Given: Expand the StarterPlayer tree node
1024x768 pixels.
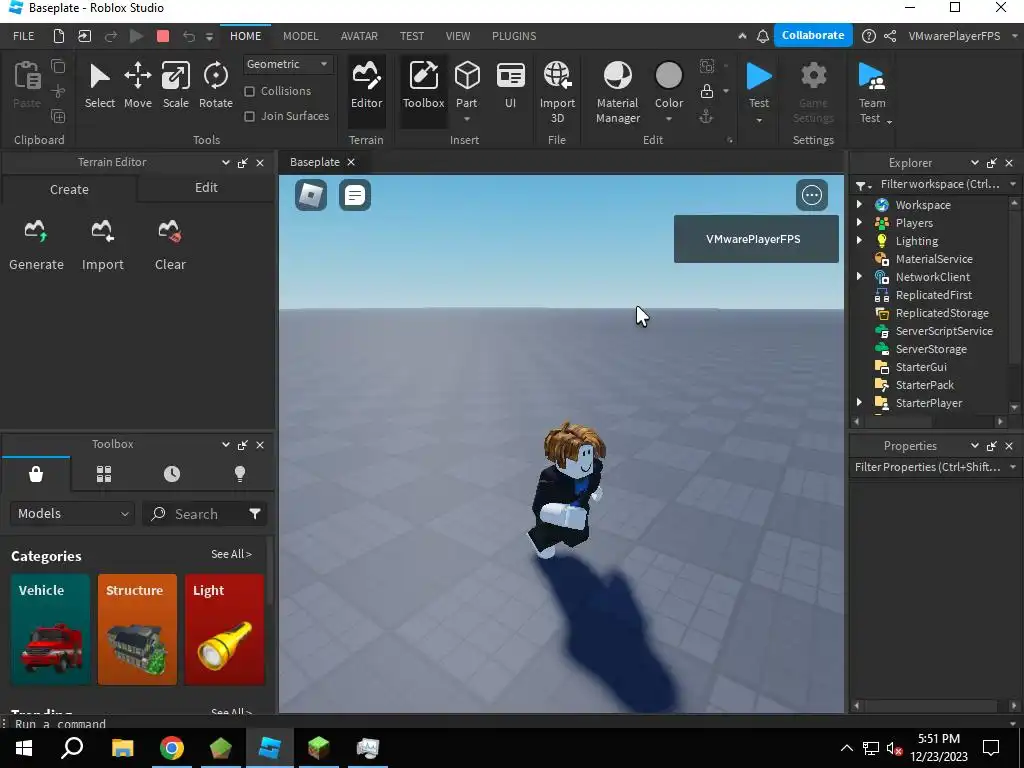Looking at the screenshot, I should pyautogui.click(x=859, y=402).
